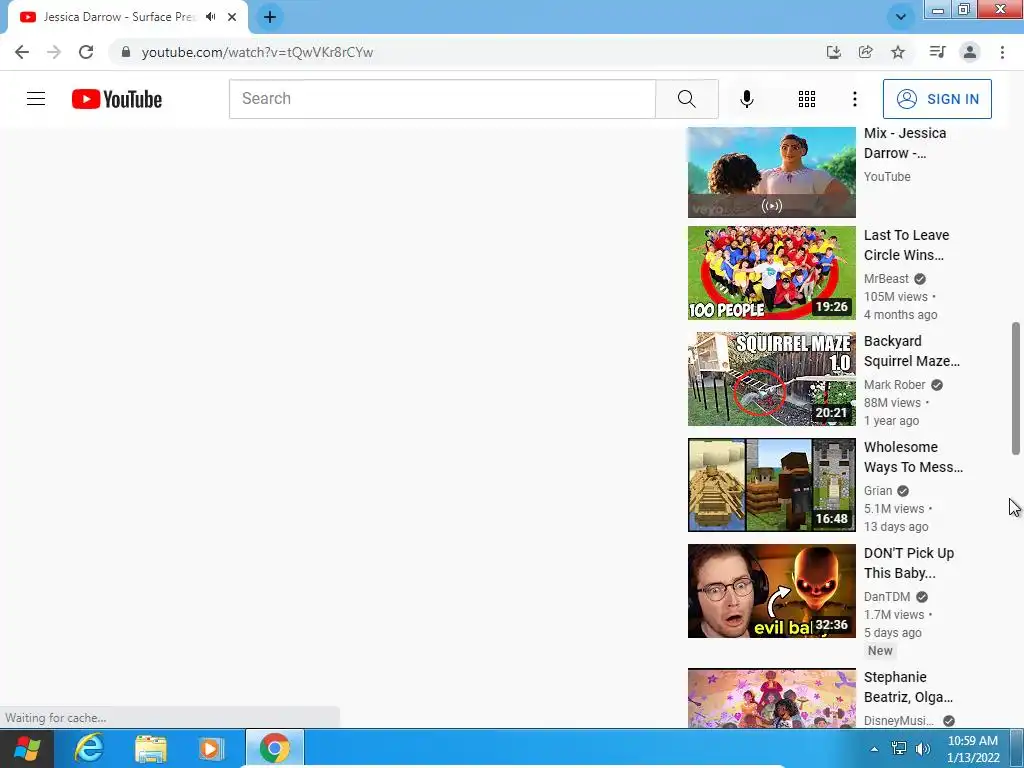Go forward with the browser forward arrow

click(54, 52)
